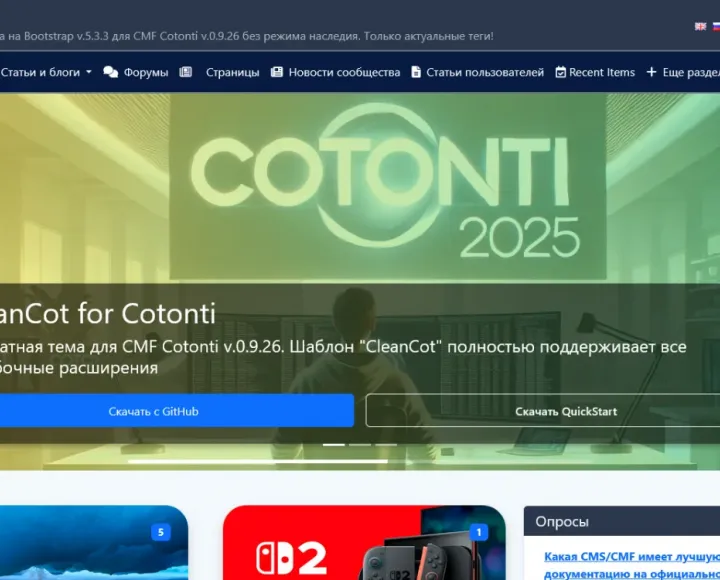This screenshot has width=720, height=580.
Task: Open Статьи пользователей menu item
Action: [485, 72]
